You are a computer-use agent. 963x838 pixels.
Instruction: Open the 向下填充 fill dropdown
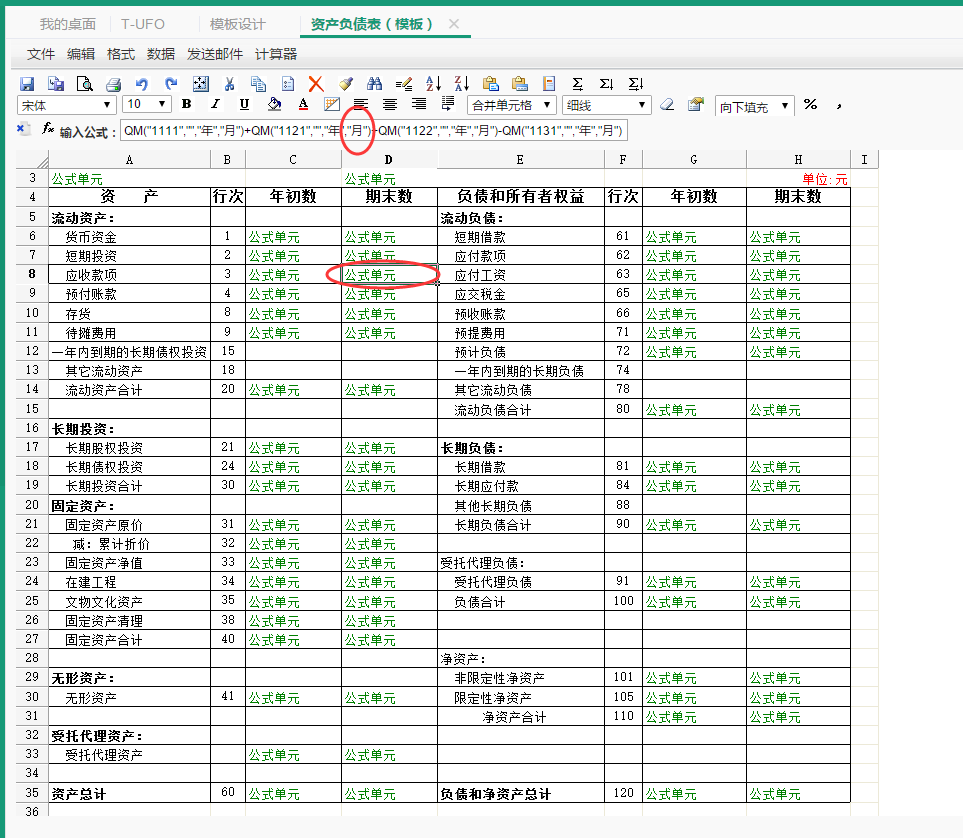(754, 106)
